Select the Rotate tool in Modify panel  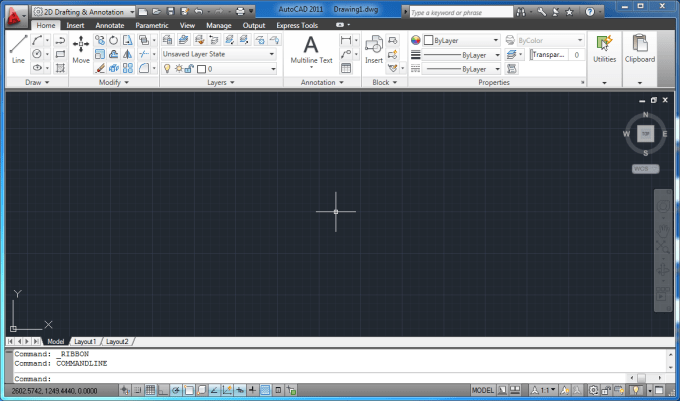click(x=114, y=40)
